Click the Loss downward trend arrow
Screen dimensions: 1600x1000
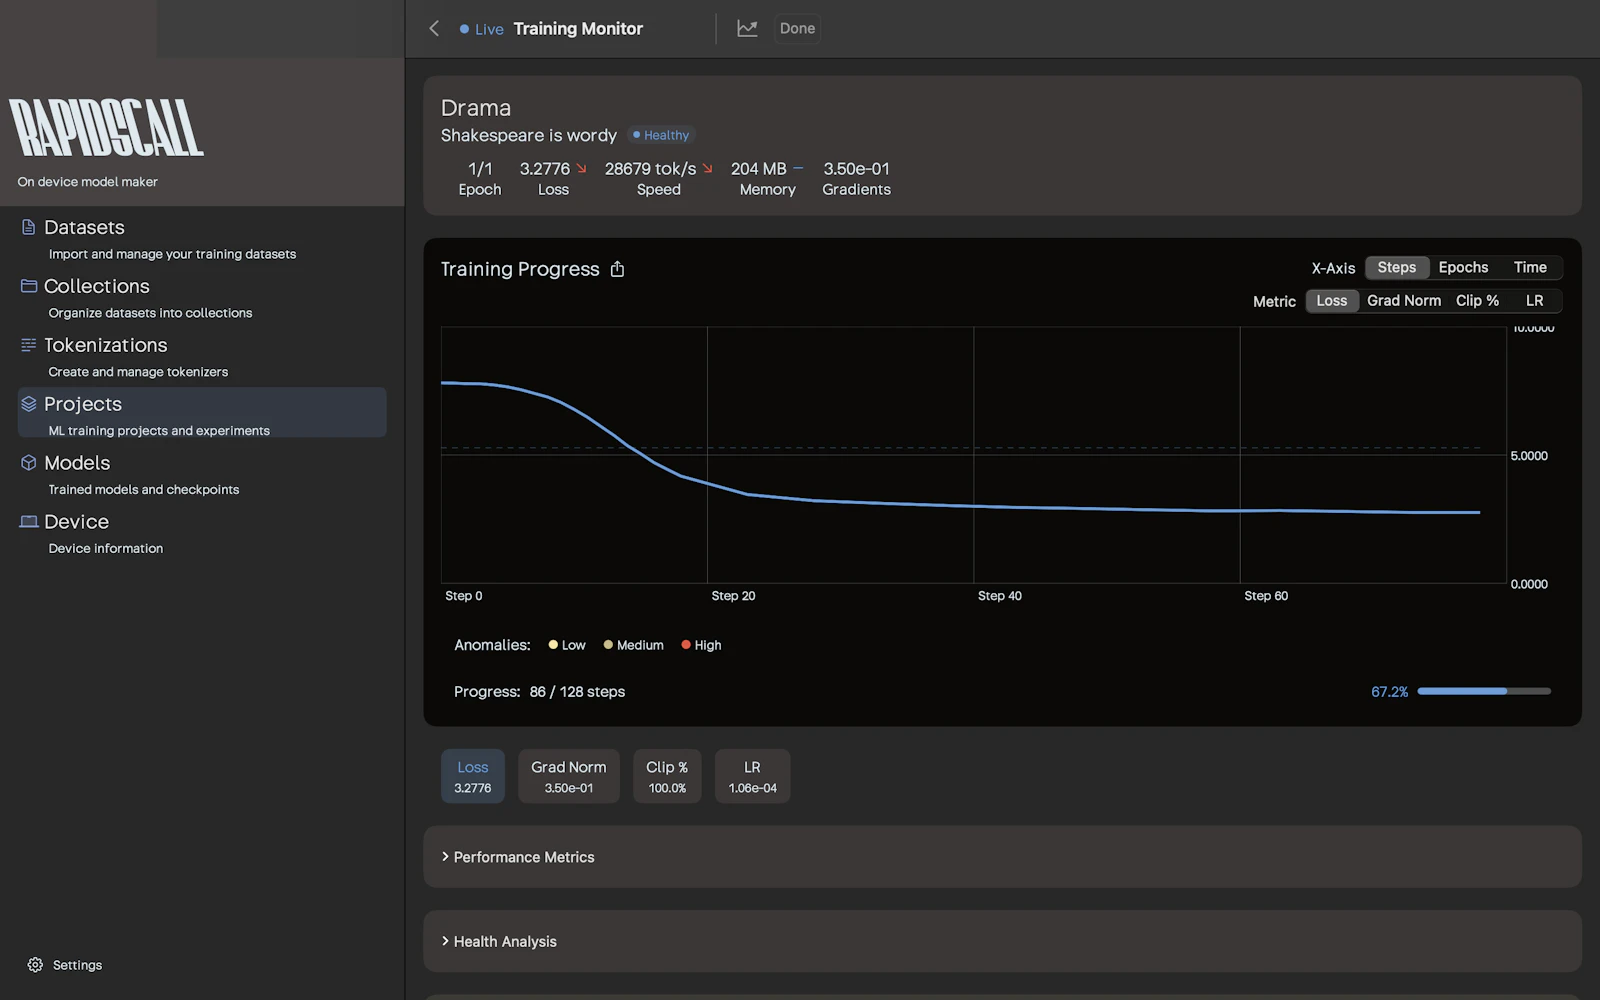coord(581,169)
